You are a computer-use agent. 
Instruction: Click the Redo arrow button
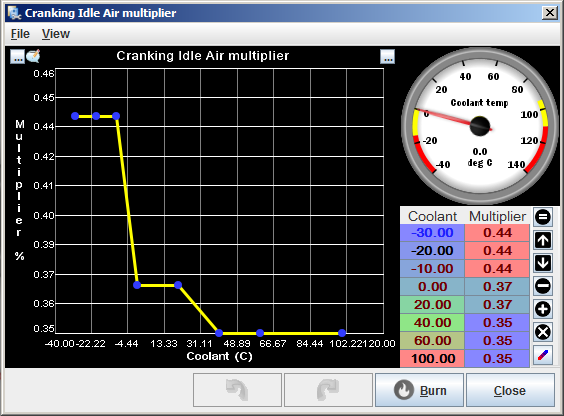coord(328,390)
